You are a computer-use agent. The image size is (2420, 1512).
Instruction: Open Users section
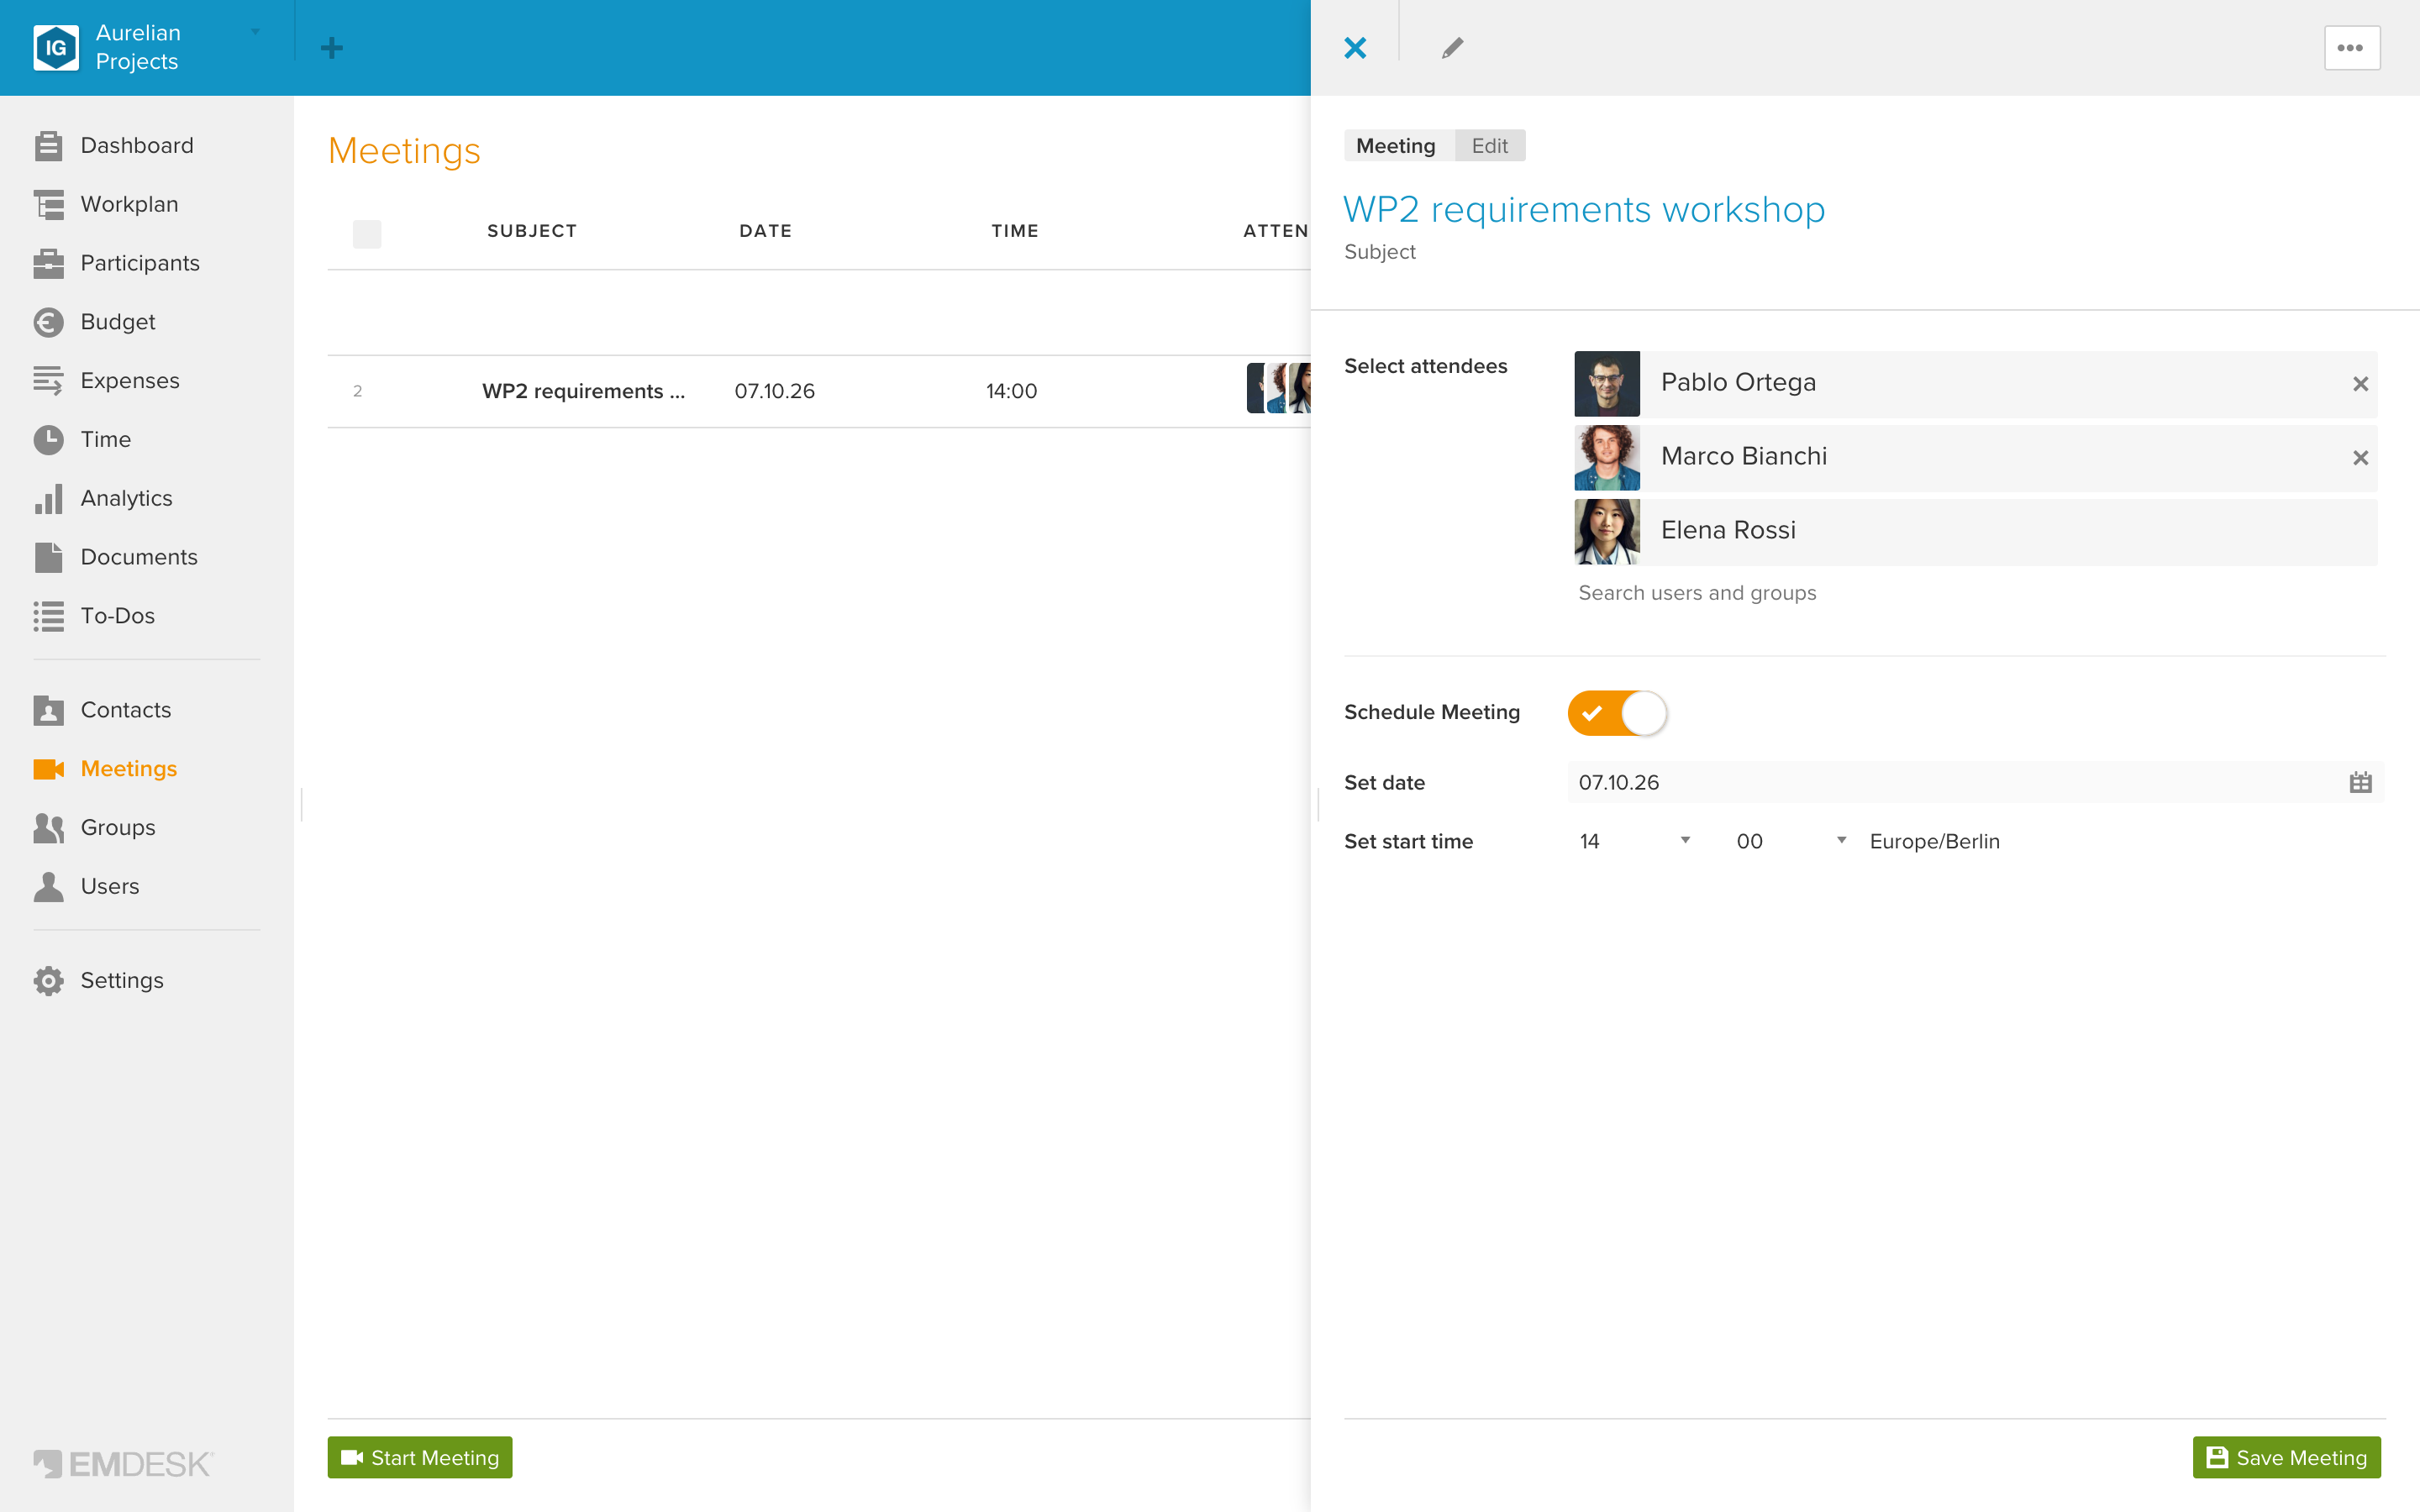click(86, 886)
